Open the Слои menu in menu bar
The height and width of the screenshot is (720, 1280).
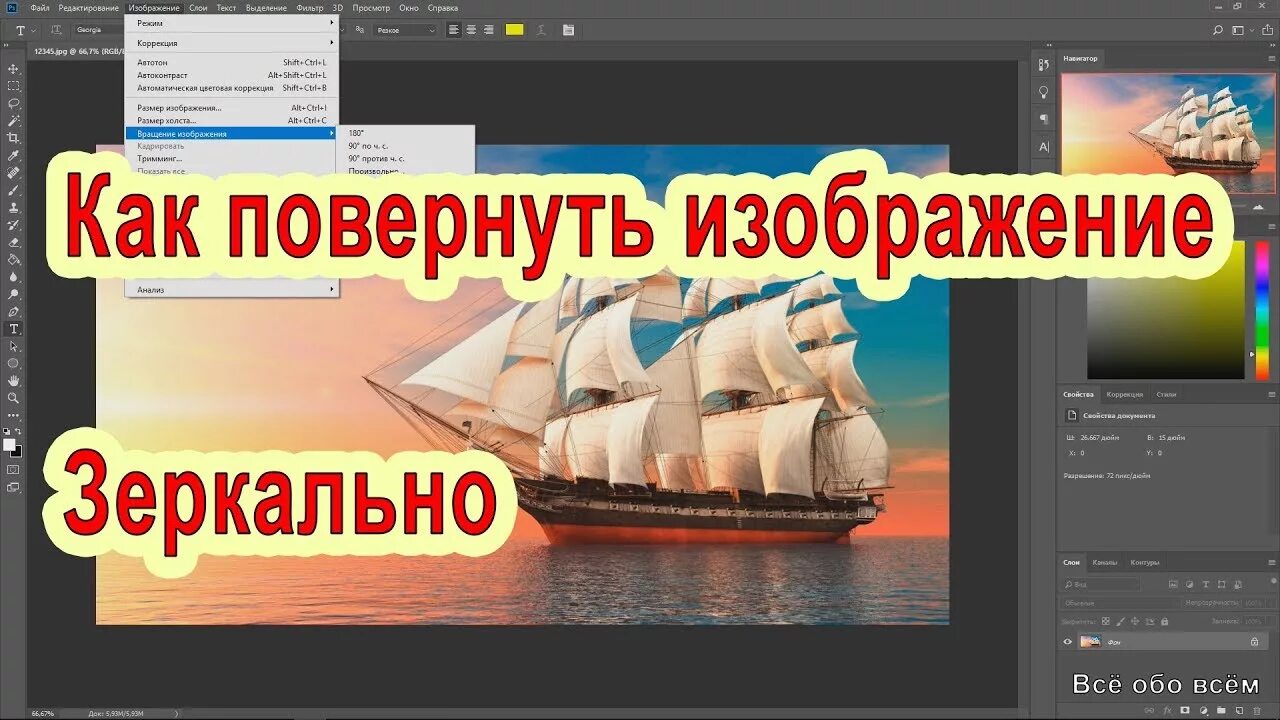click(x=198, y=7)
